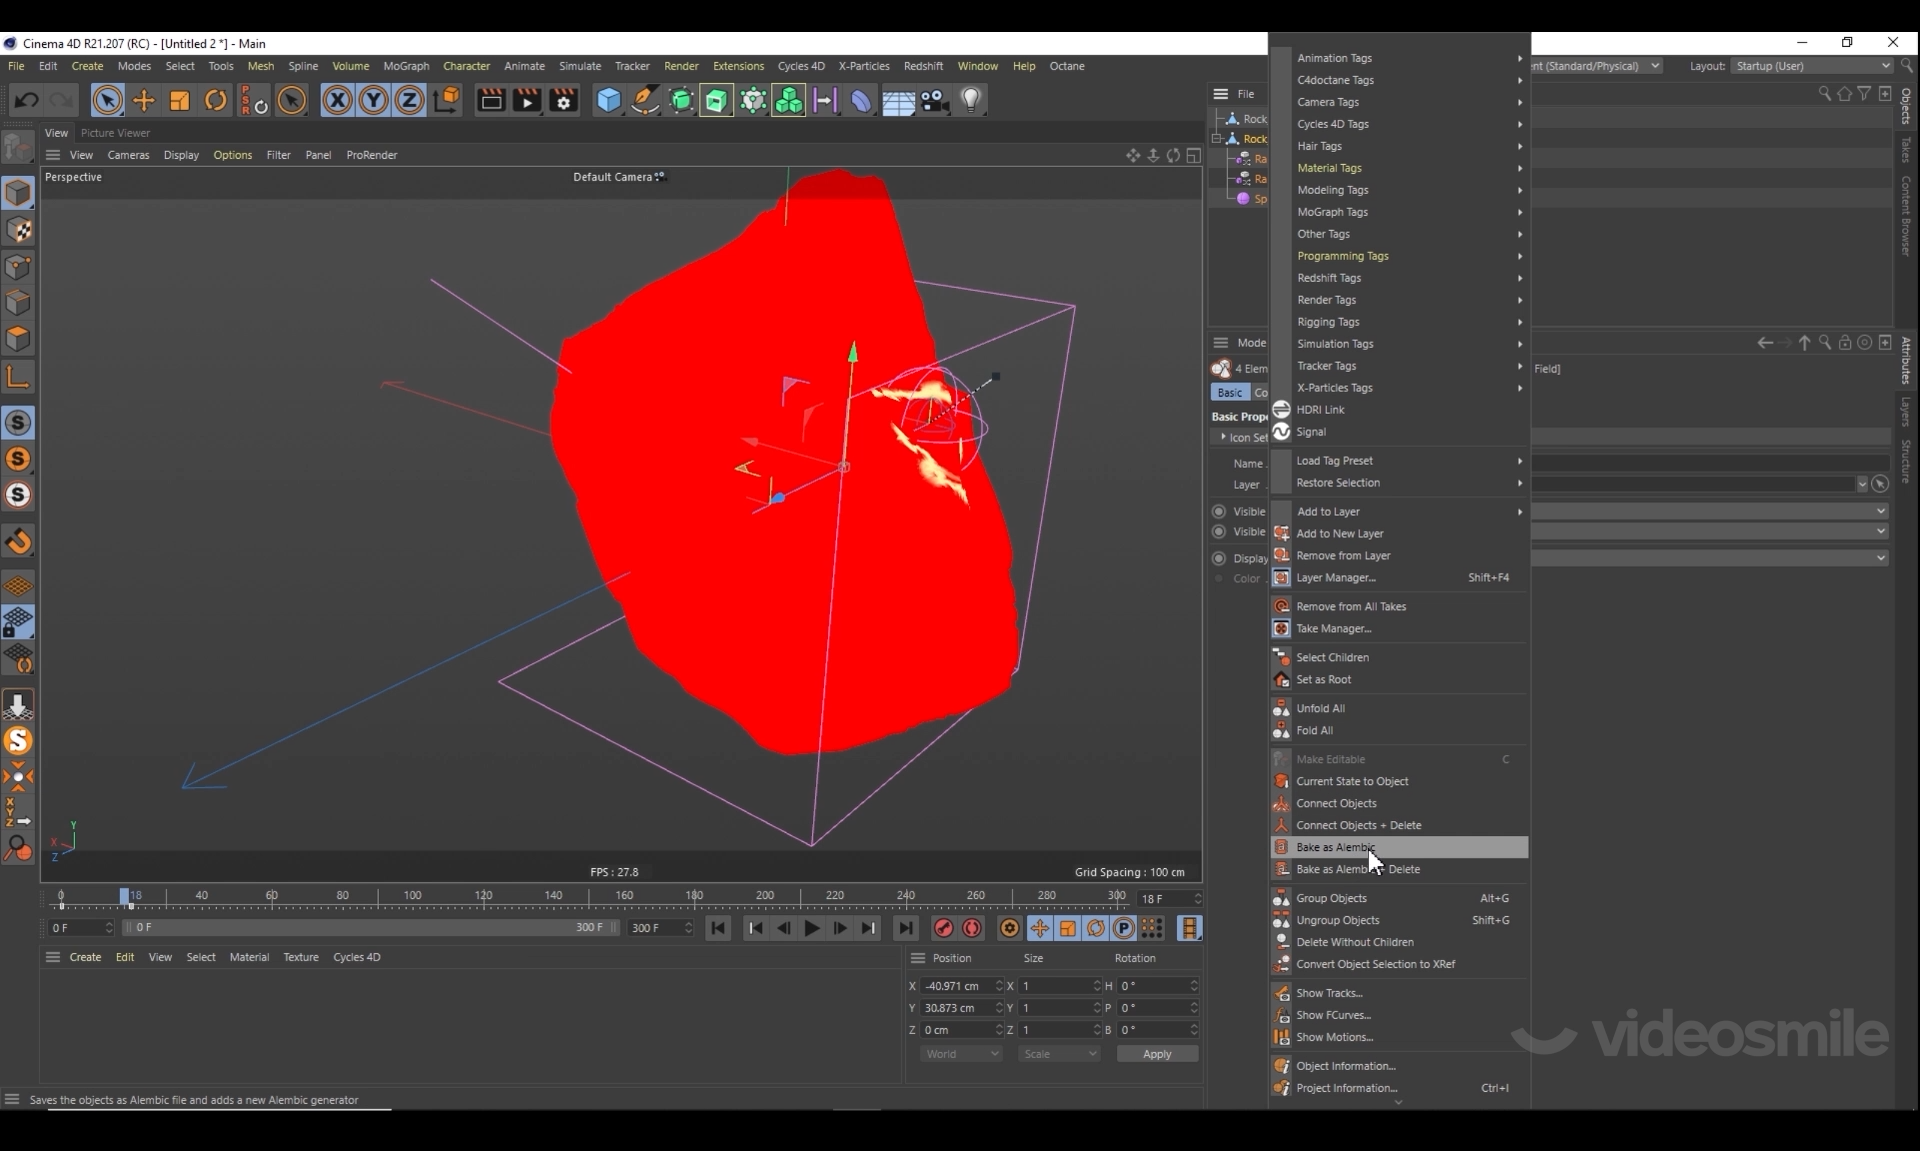Select the Move tool

pyautogui.click(x=144, y=100)
